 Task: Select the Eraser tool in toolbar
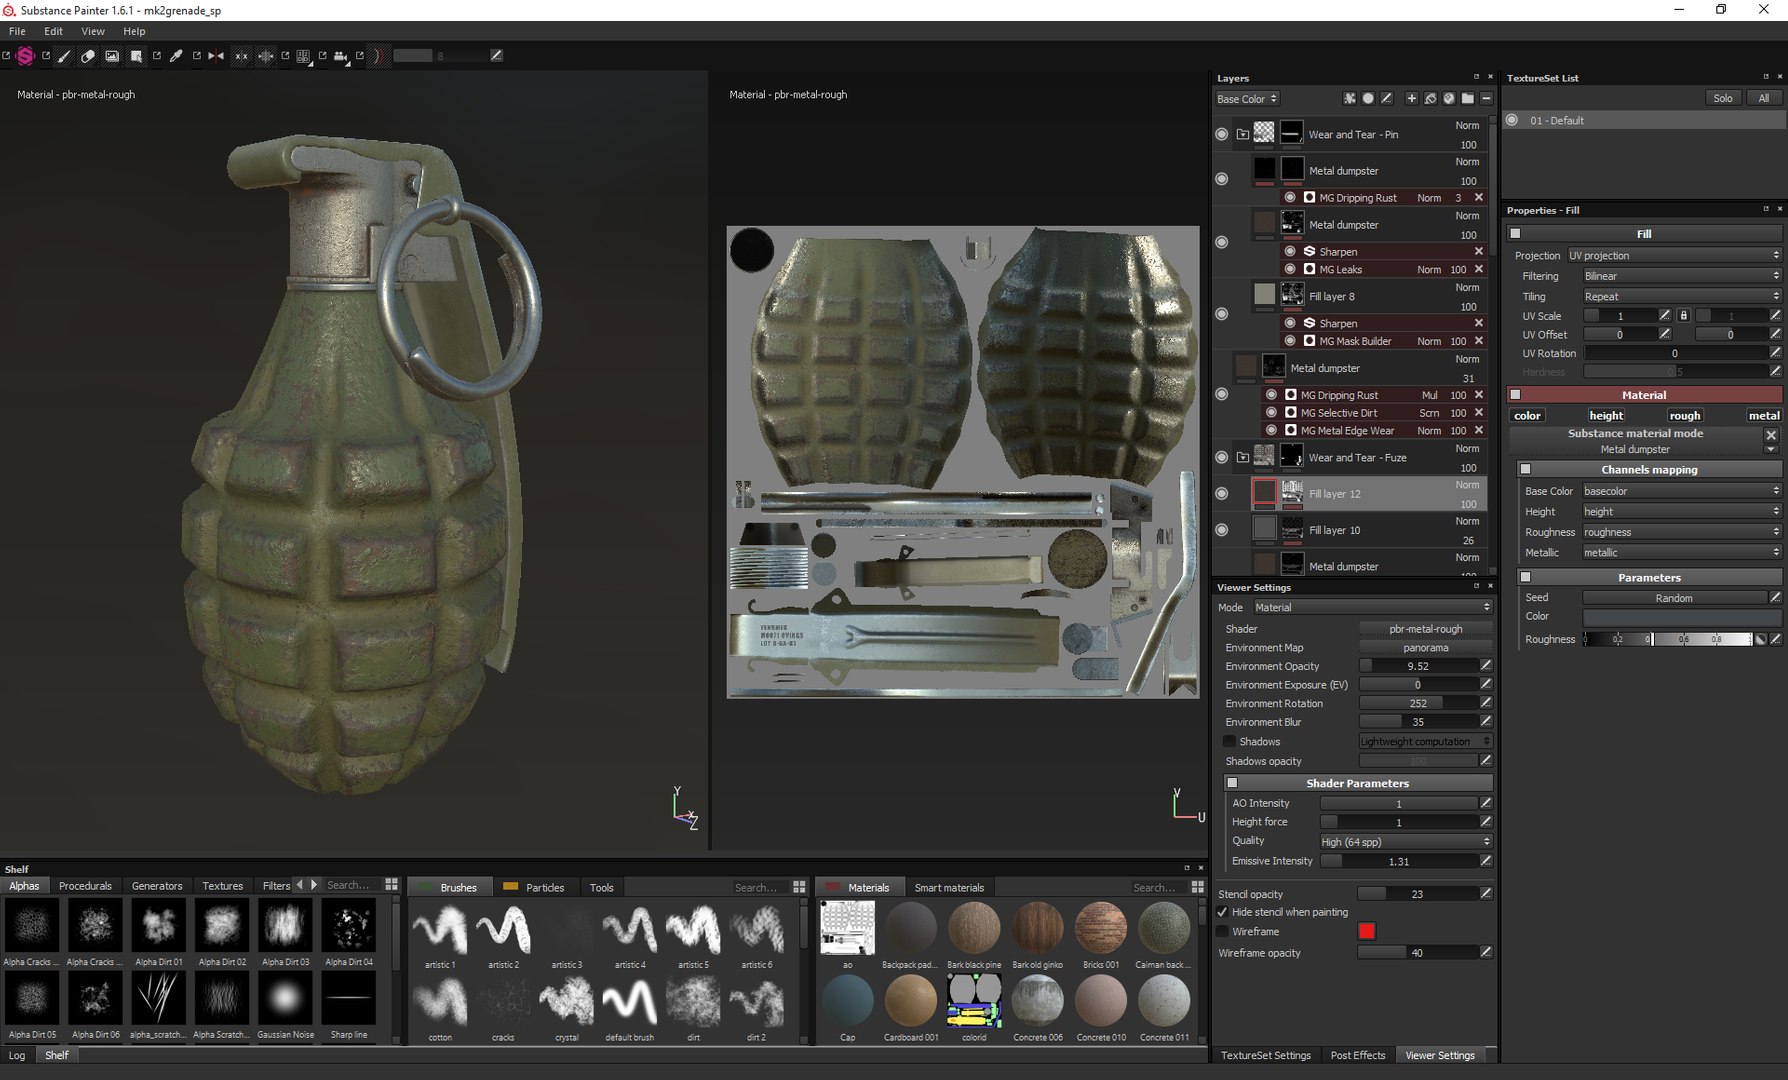pyautogui.click(x=88, y=56)
